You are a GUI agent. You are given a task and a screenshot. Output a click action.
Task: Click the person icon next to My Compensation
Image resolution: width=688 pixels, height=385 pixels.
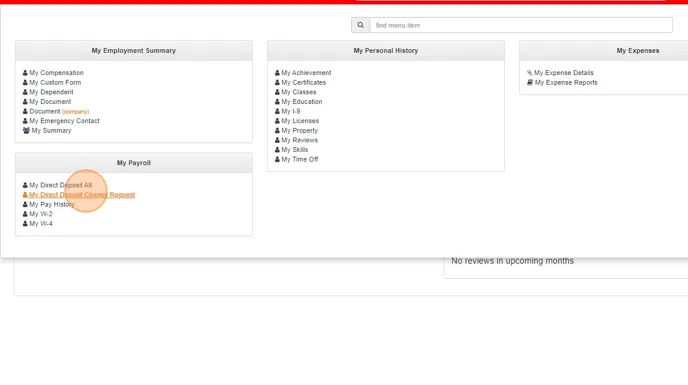[25, 73]
